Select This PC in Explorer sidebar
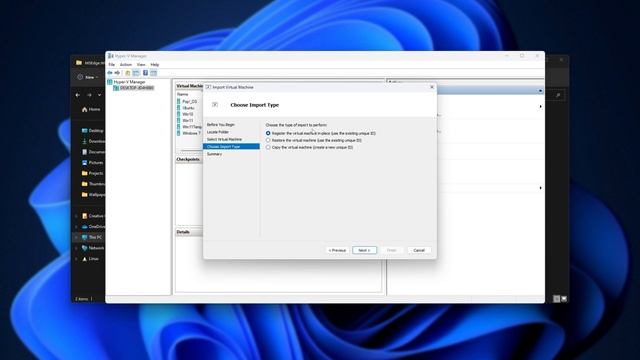Viewport: 640px width, 360px height. click(89, 237)
